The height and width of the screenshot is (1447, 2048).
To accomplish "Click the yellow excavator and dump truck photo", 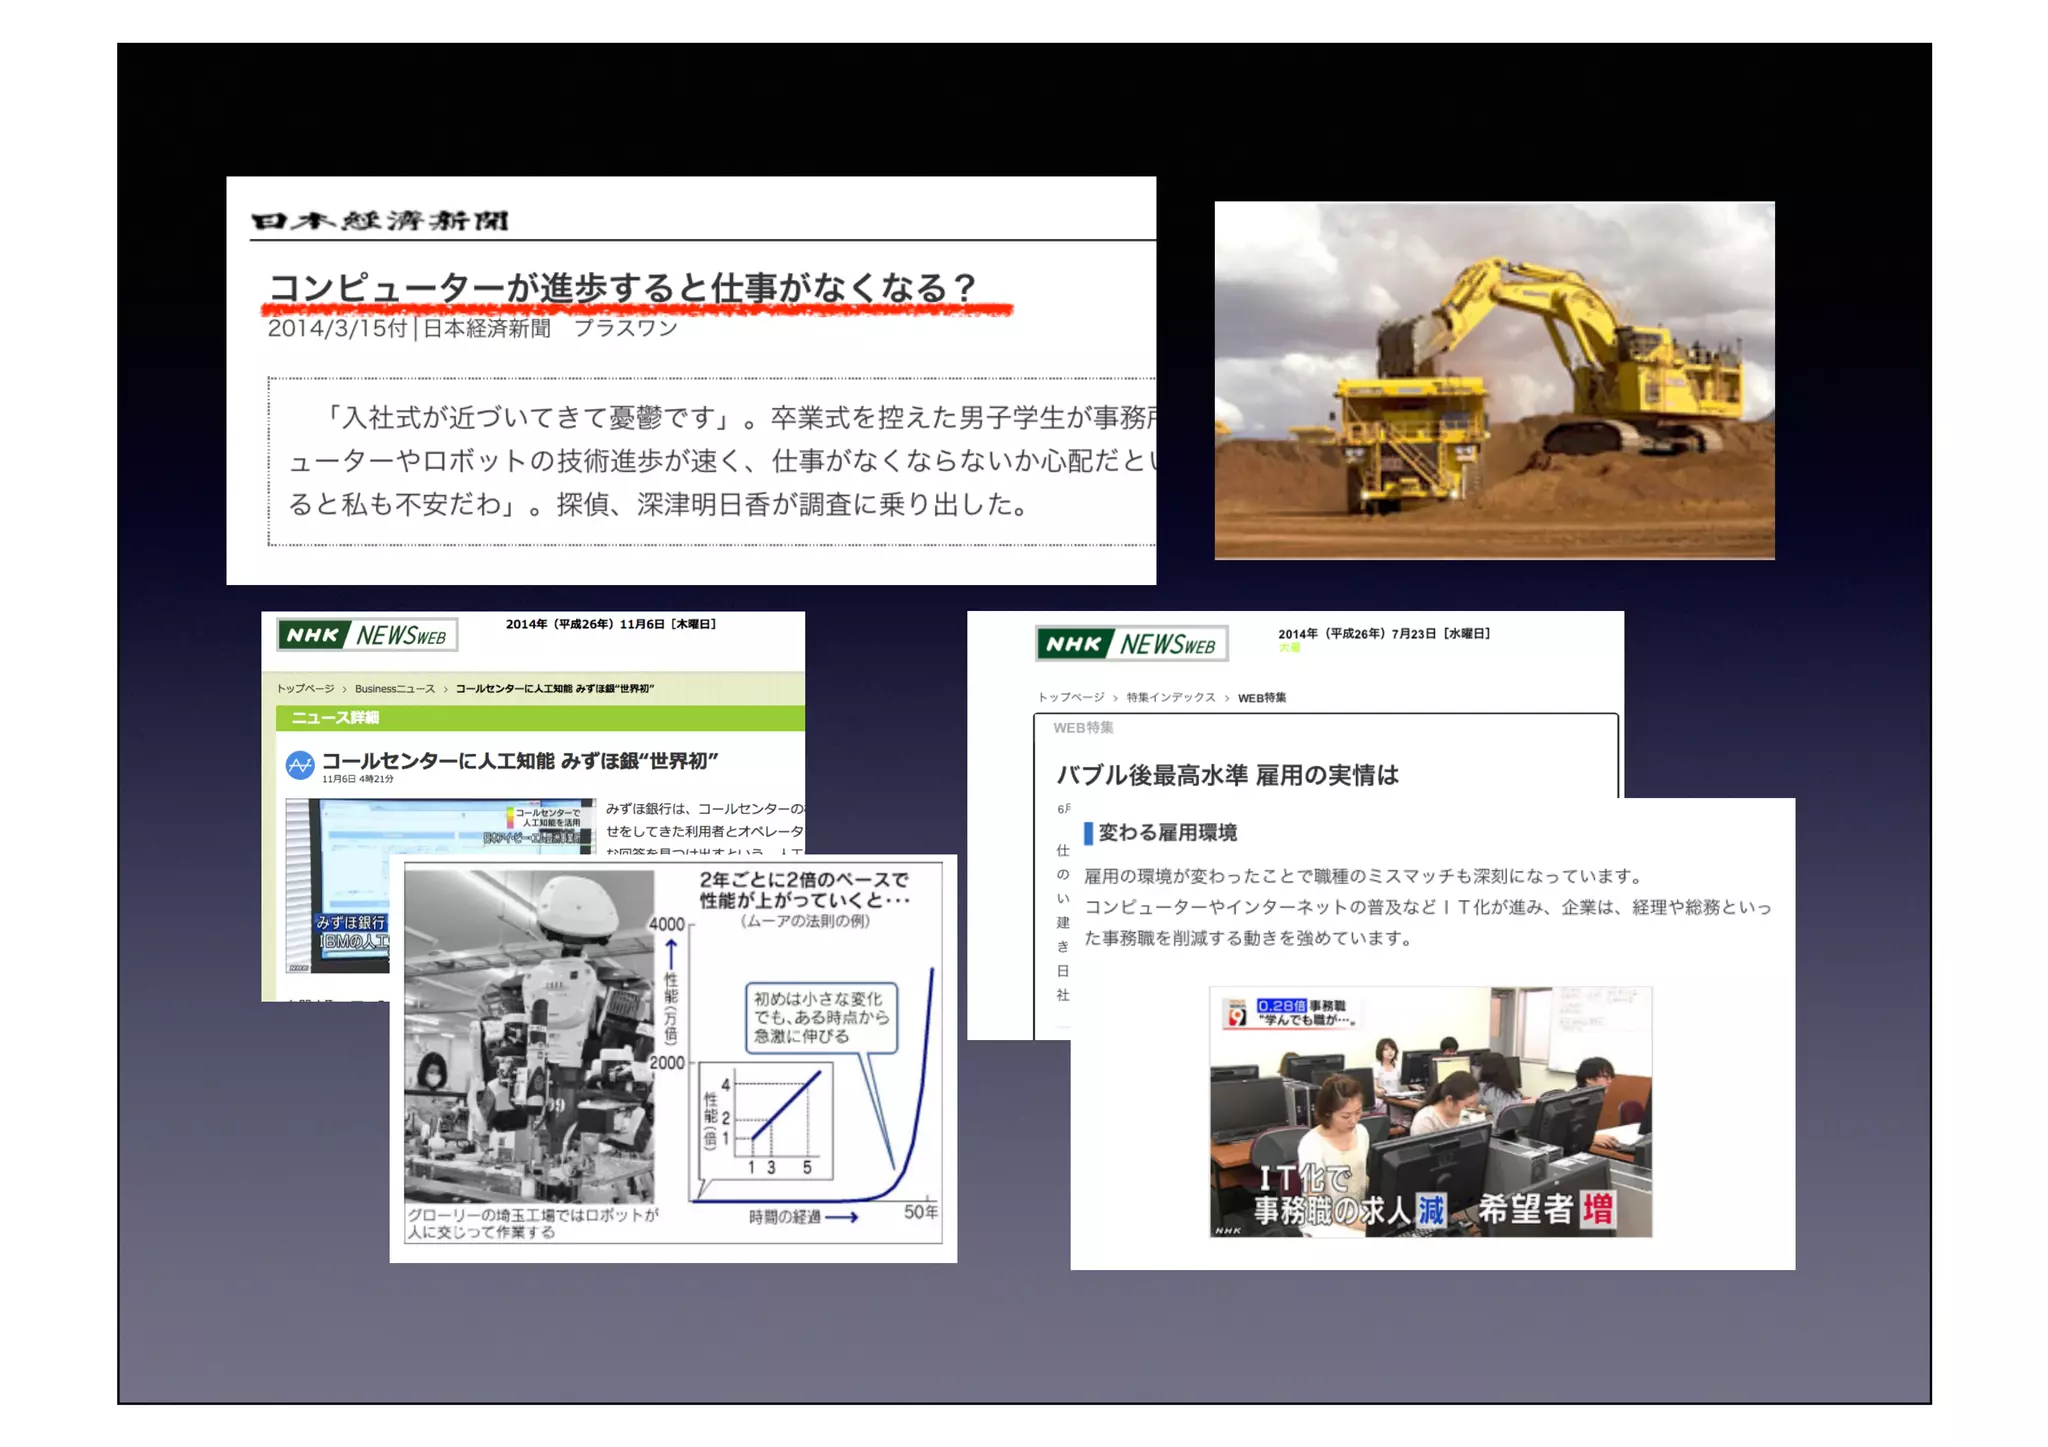I will [1494, 380].
